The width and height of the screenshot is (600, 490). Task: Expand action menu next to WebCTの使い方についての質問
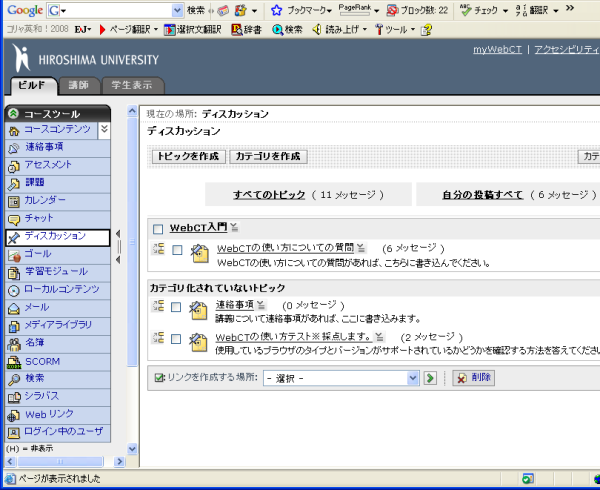point(361,249)
